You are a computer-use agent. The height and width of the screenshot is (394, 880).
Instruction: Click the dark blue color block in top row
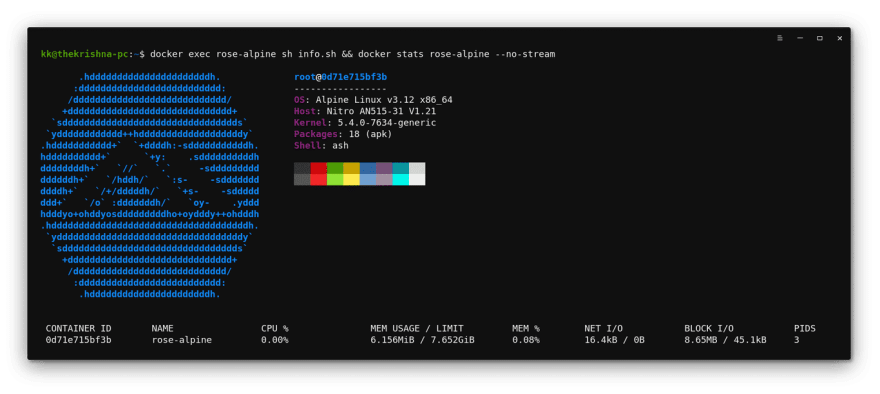click(x=368, y=168)
